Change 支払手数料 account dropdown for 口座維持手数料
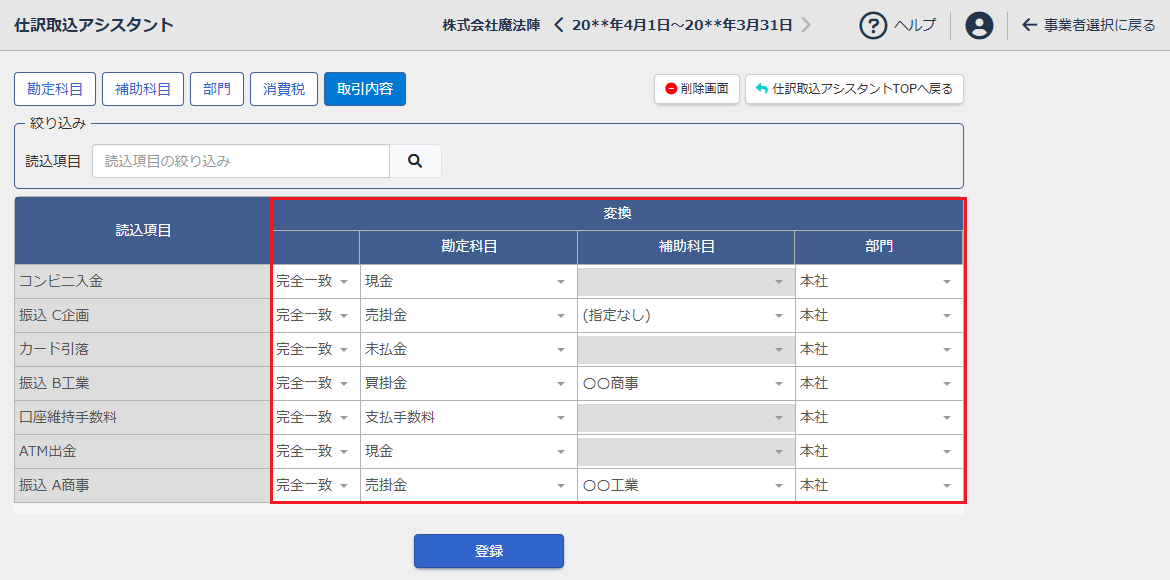The width and height of the screenshot is (1170, 580). click(x=467, y=418)
